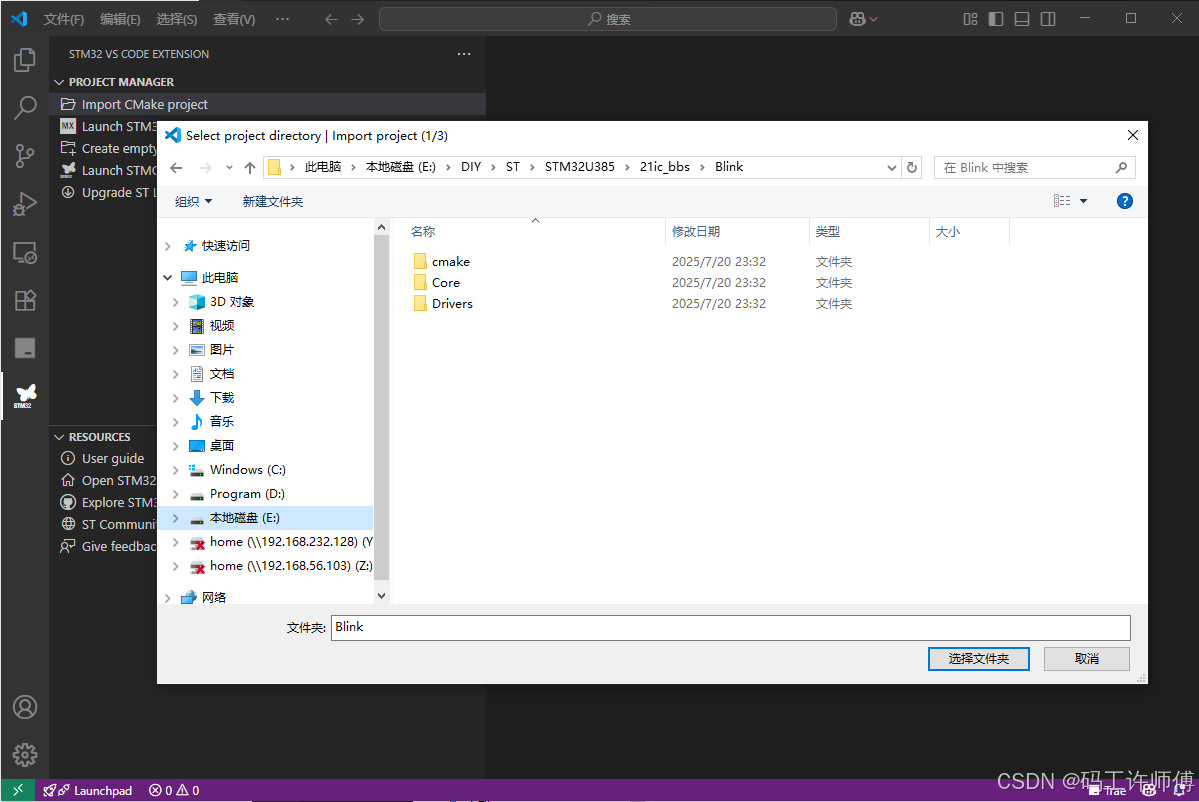Expand the 网络 node in tree

[x=167, y=598]
